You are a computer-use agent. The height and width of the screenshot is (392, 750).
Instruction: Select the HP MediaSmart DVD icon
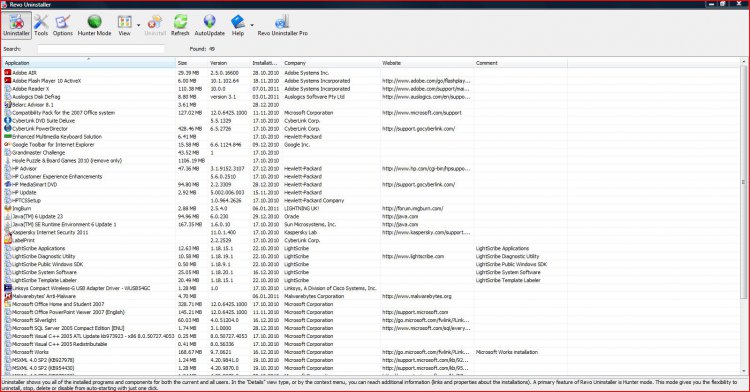tap(8, 185)
